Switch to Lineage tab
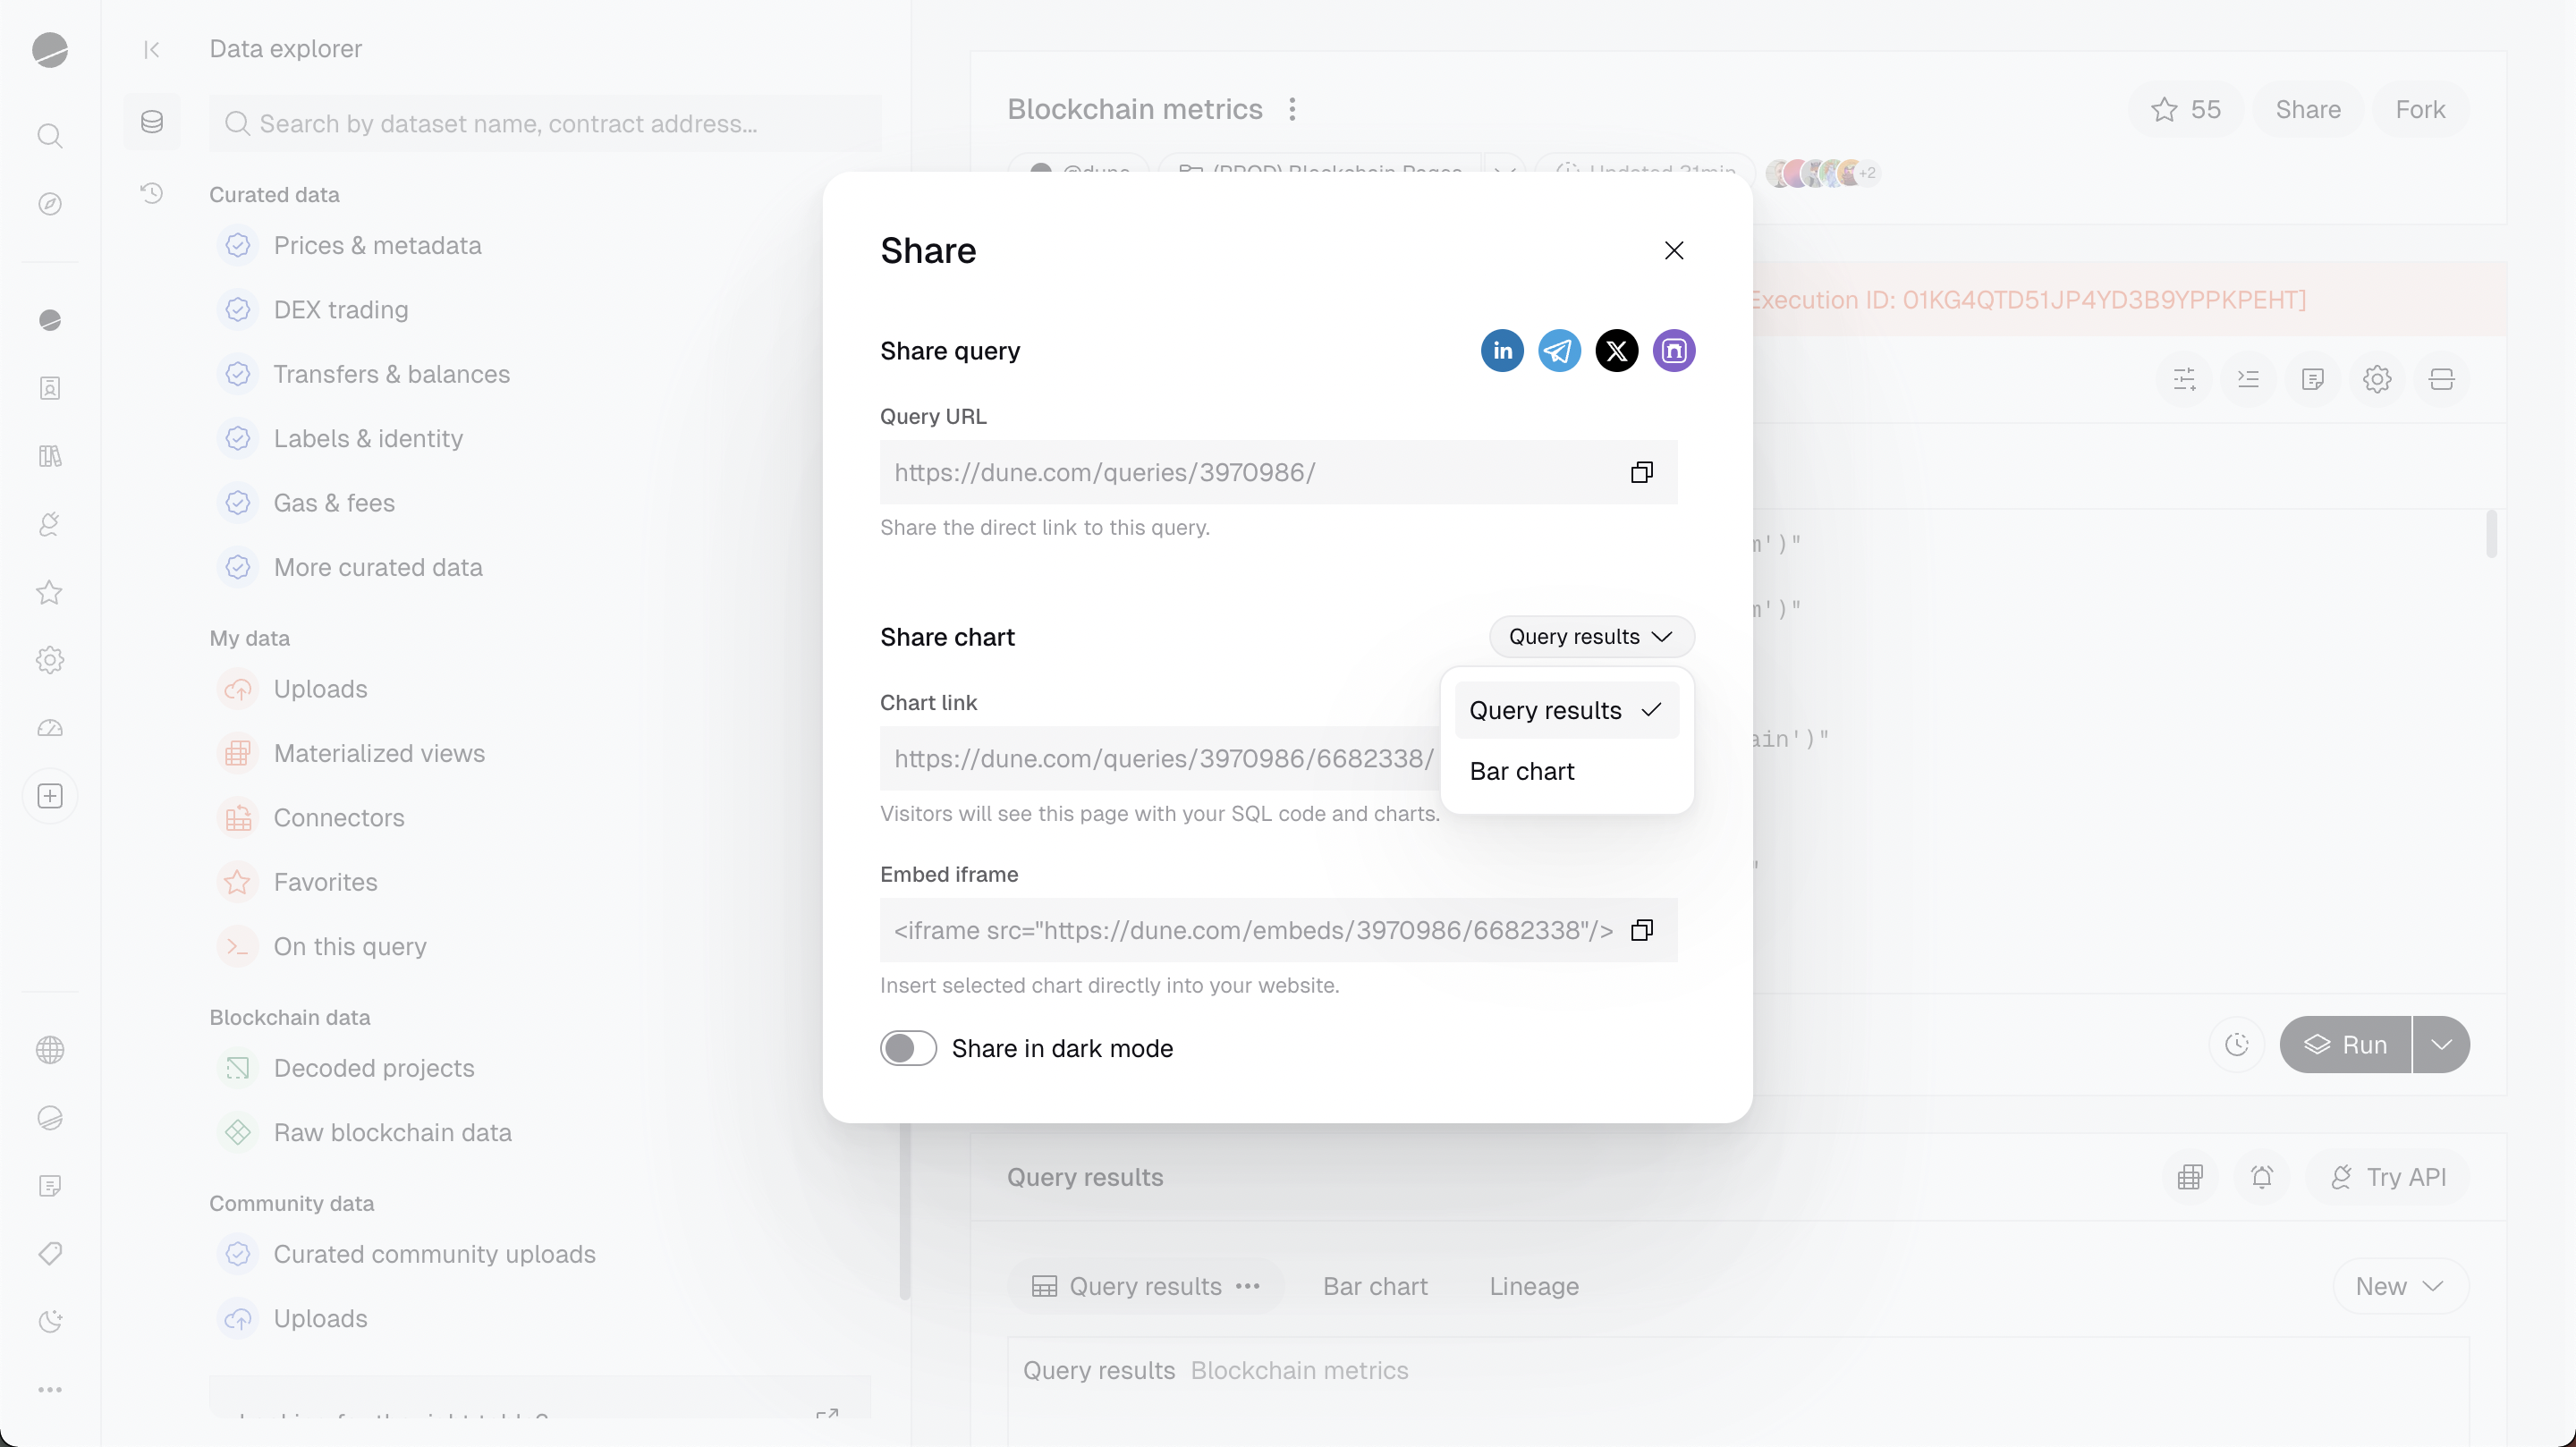This screenshot has height=1447, width=2576. 1534,1286
